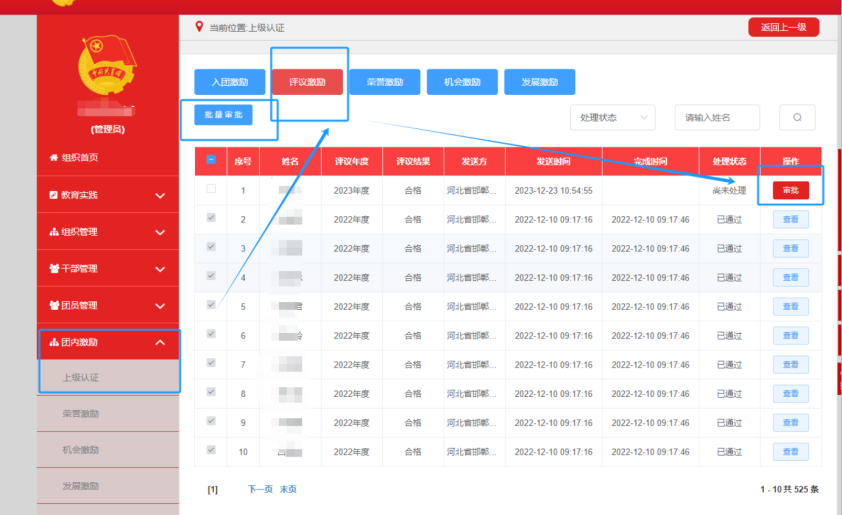This screenshot has width=842, height=515.
Task: Check the checkbox for row 1
Action: (211, 189)
